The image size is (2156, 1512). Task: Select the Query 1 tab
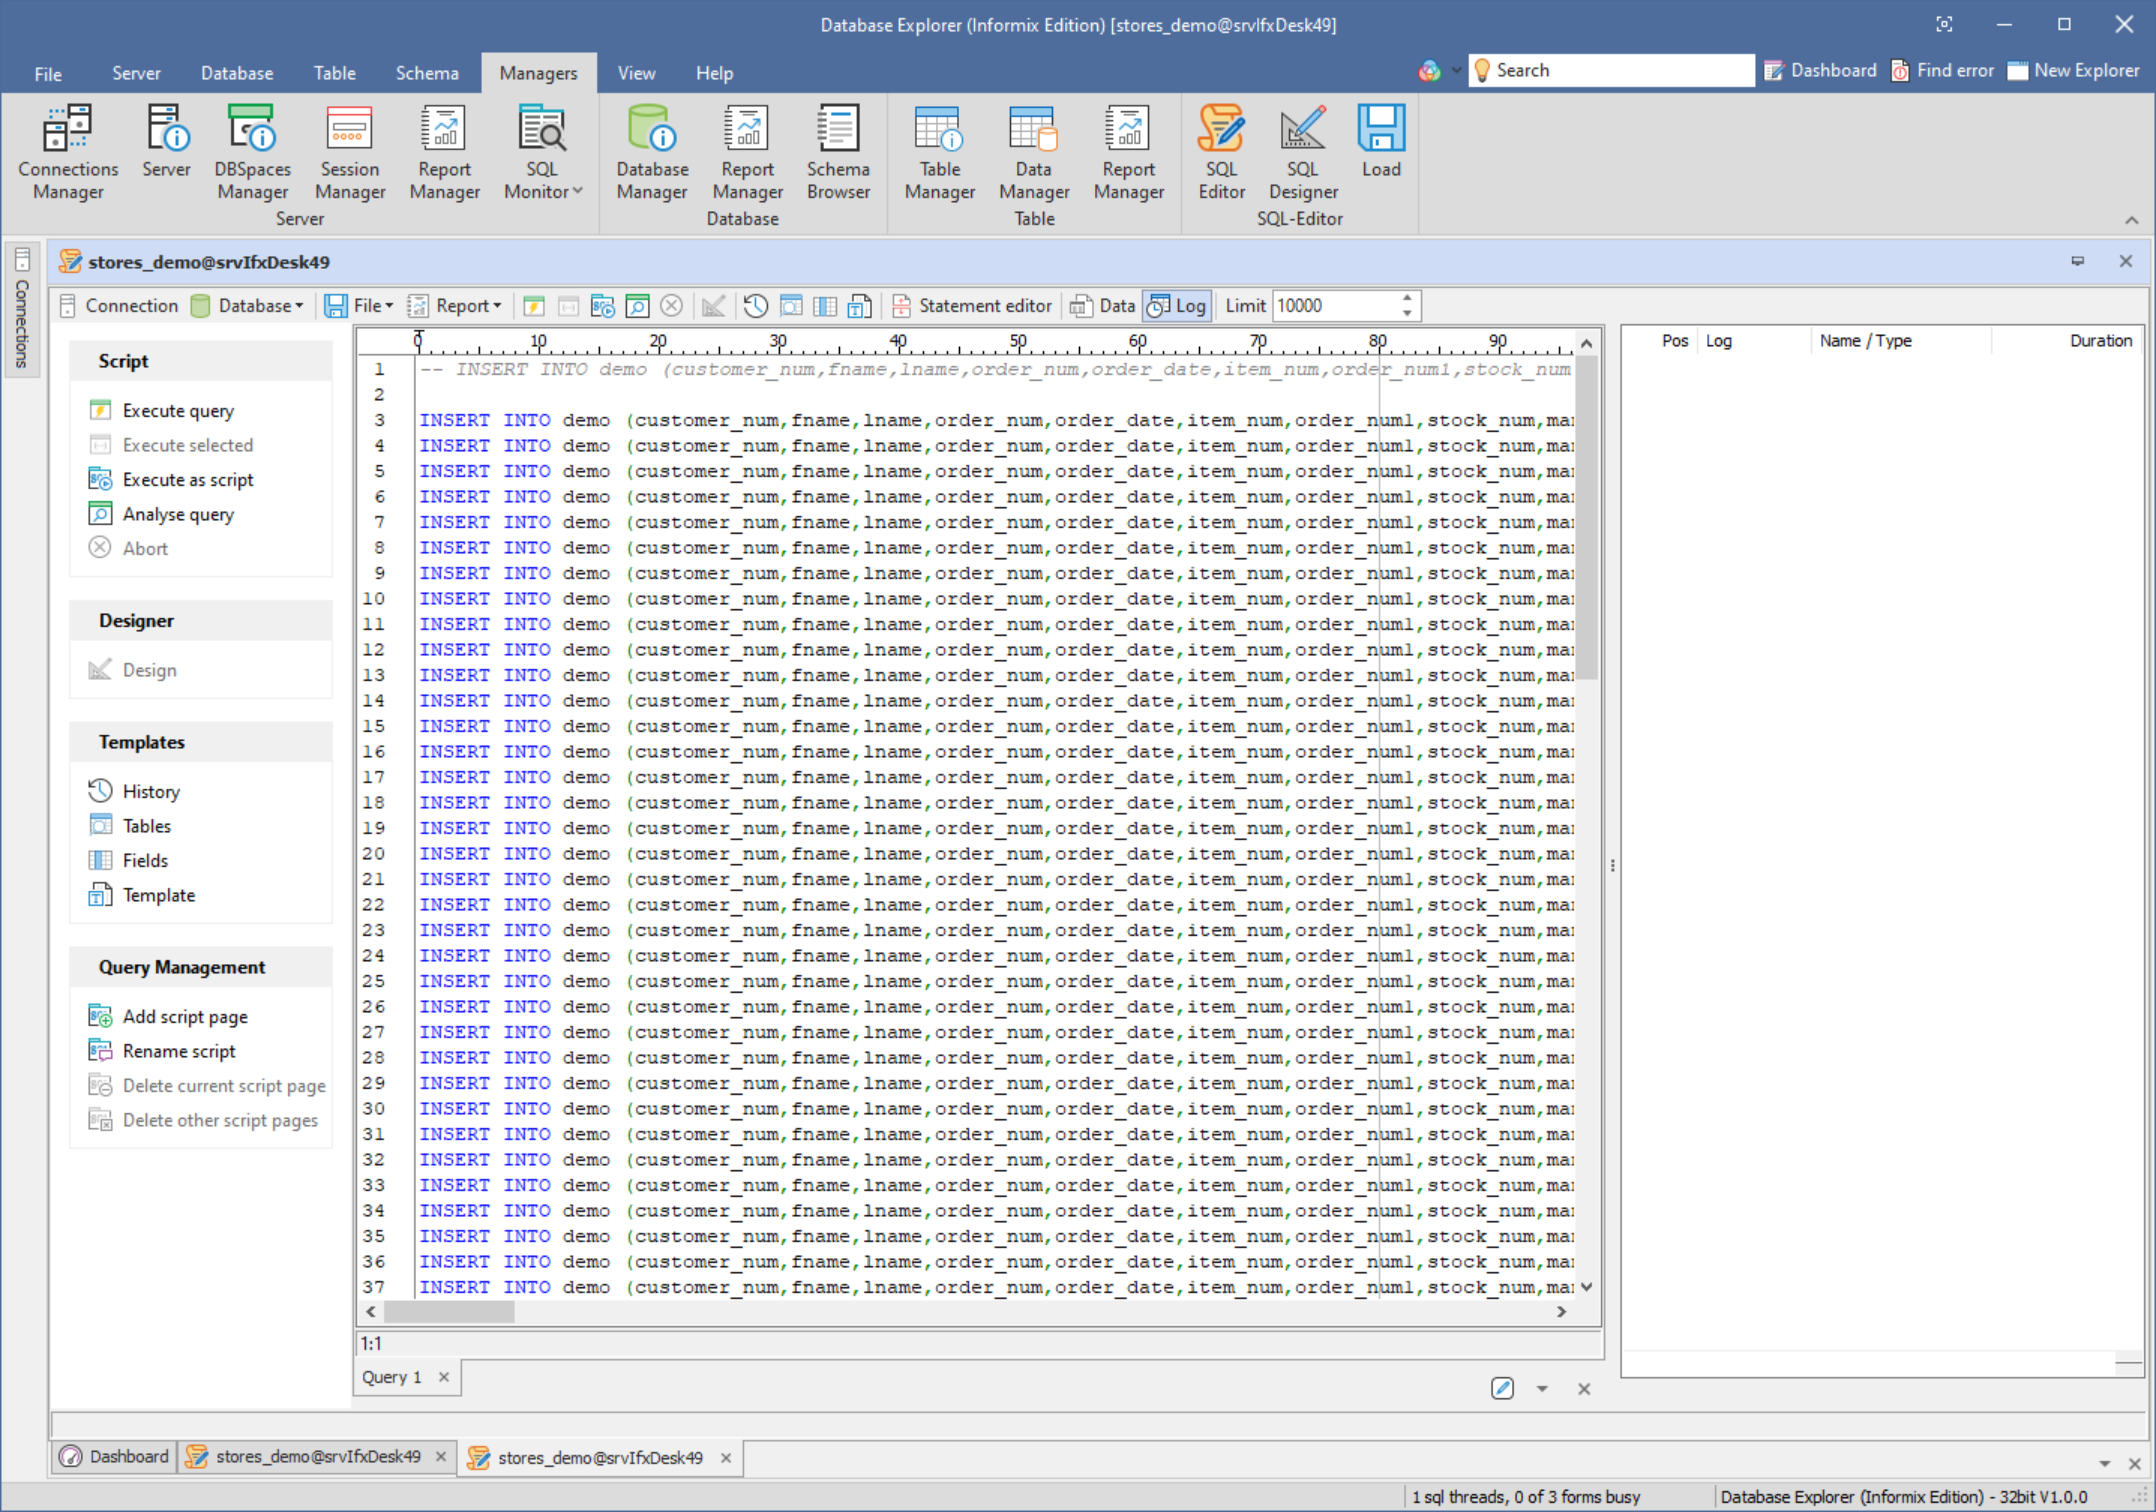pos(392,1377)
